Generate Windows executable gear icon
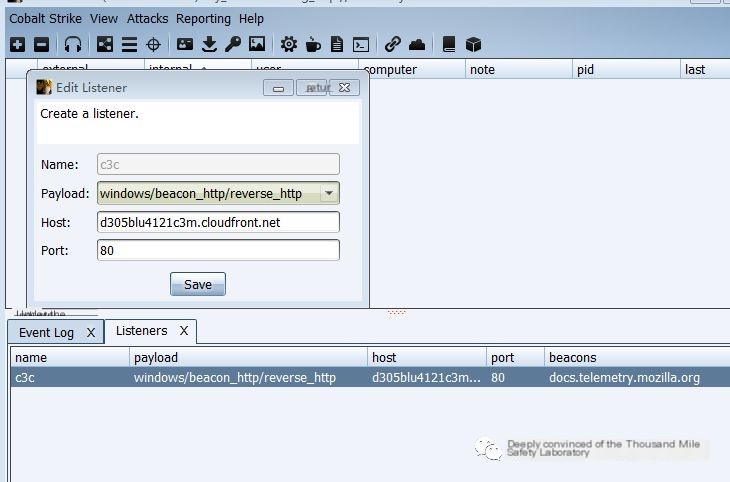The height and width of the screenshot is (482, 730). [x=289, y=45]
